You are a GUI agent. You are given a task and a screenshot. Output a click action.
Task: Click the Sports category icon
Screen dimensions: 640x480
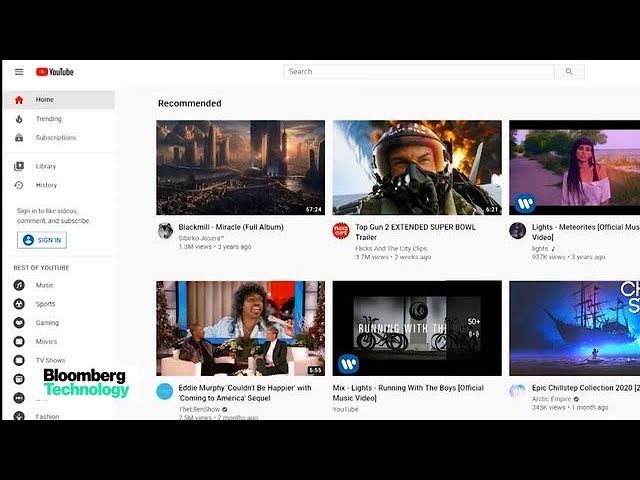pos(19,304)
